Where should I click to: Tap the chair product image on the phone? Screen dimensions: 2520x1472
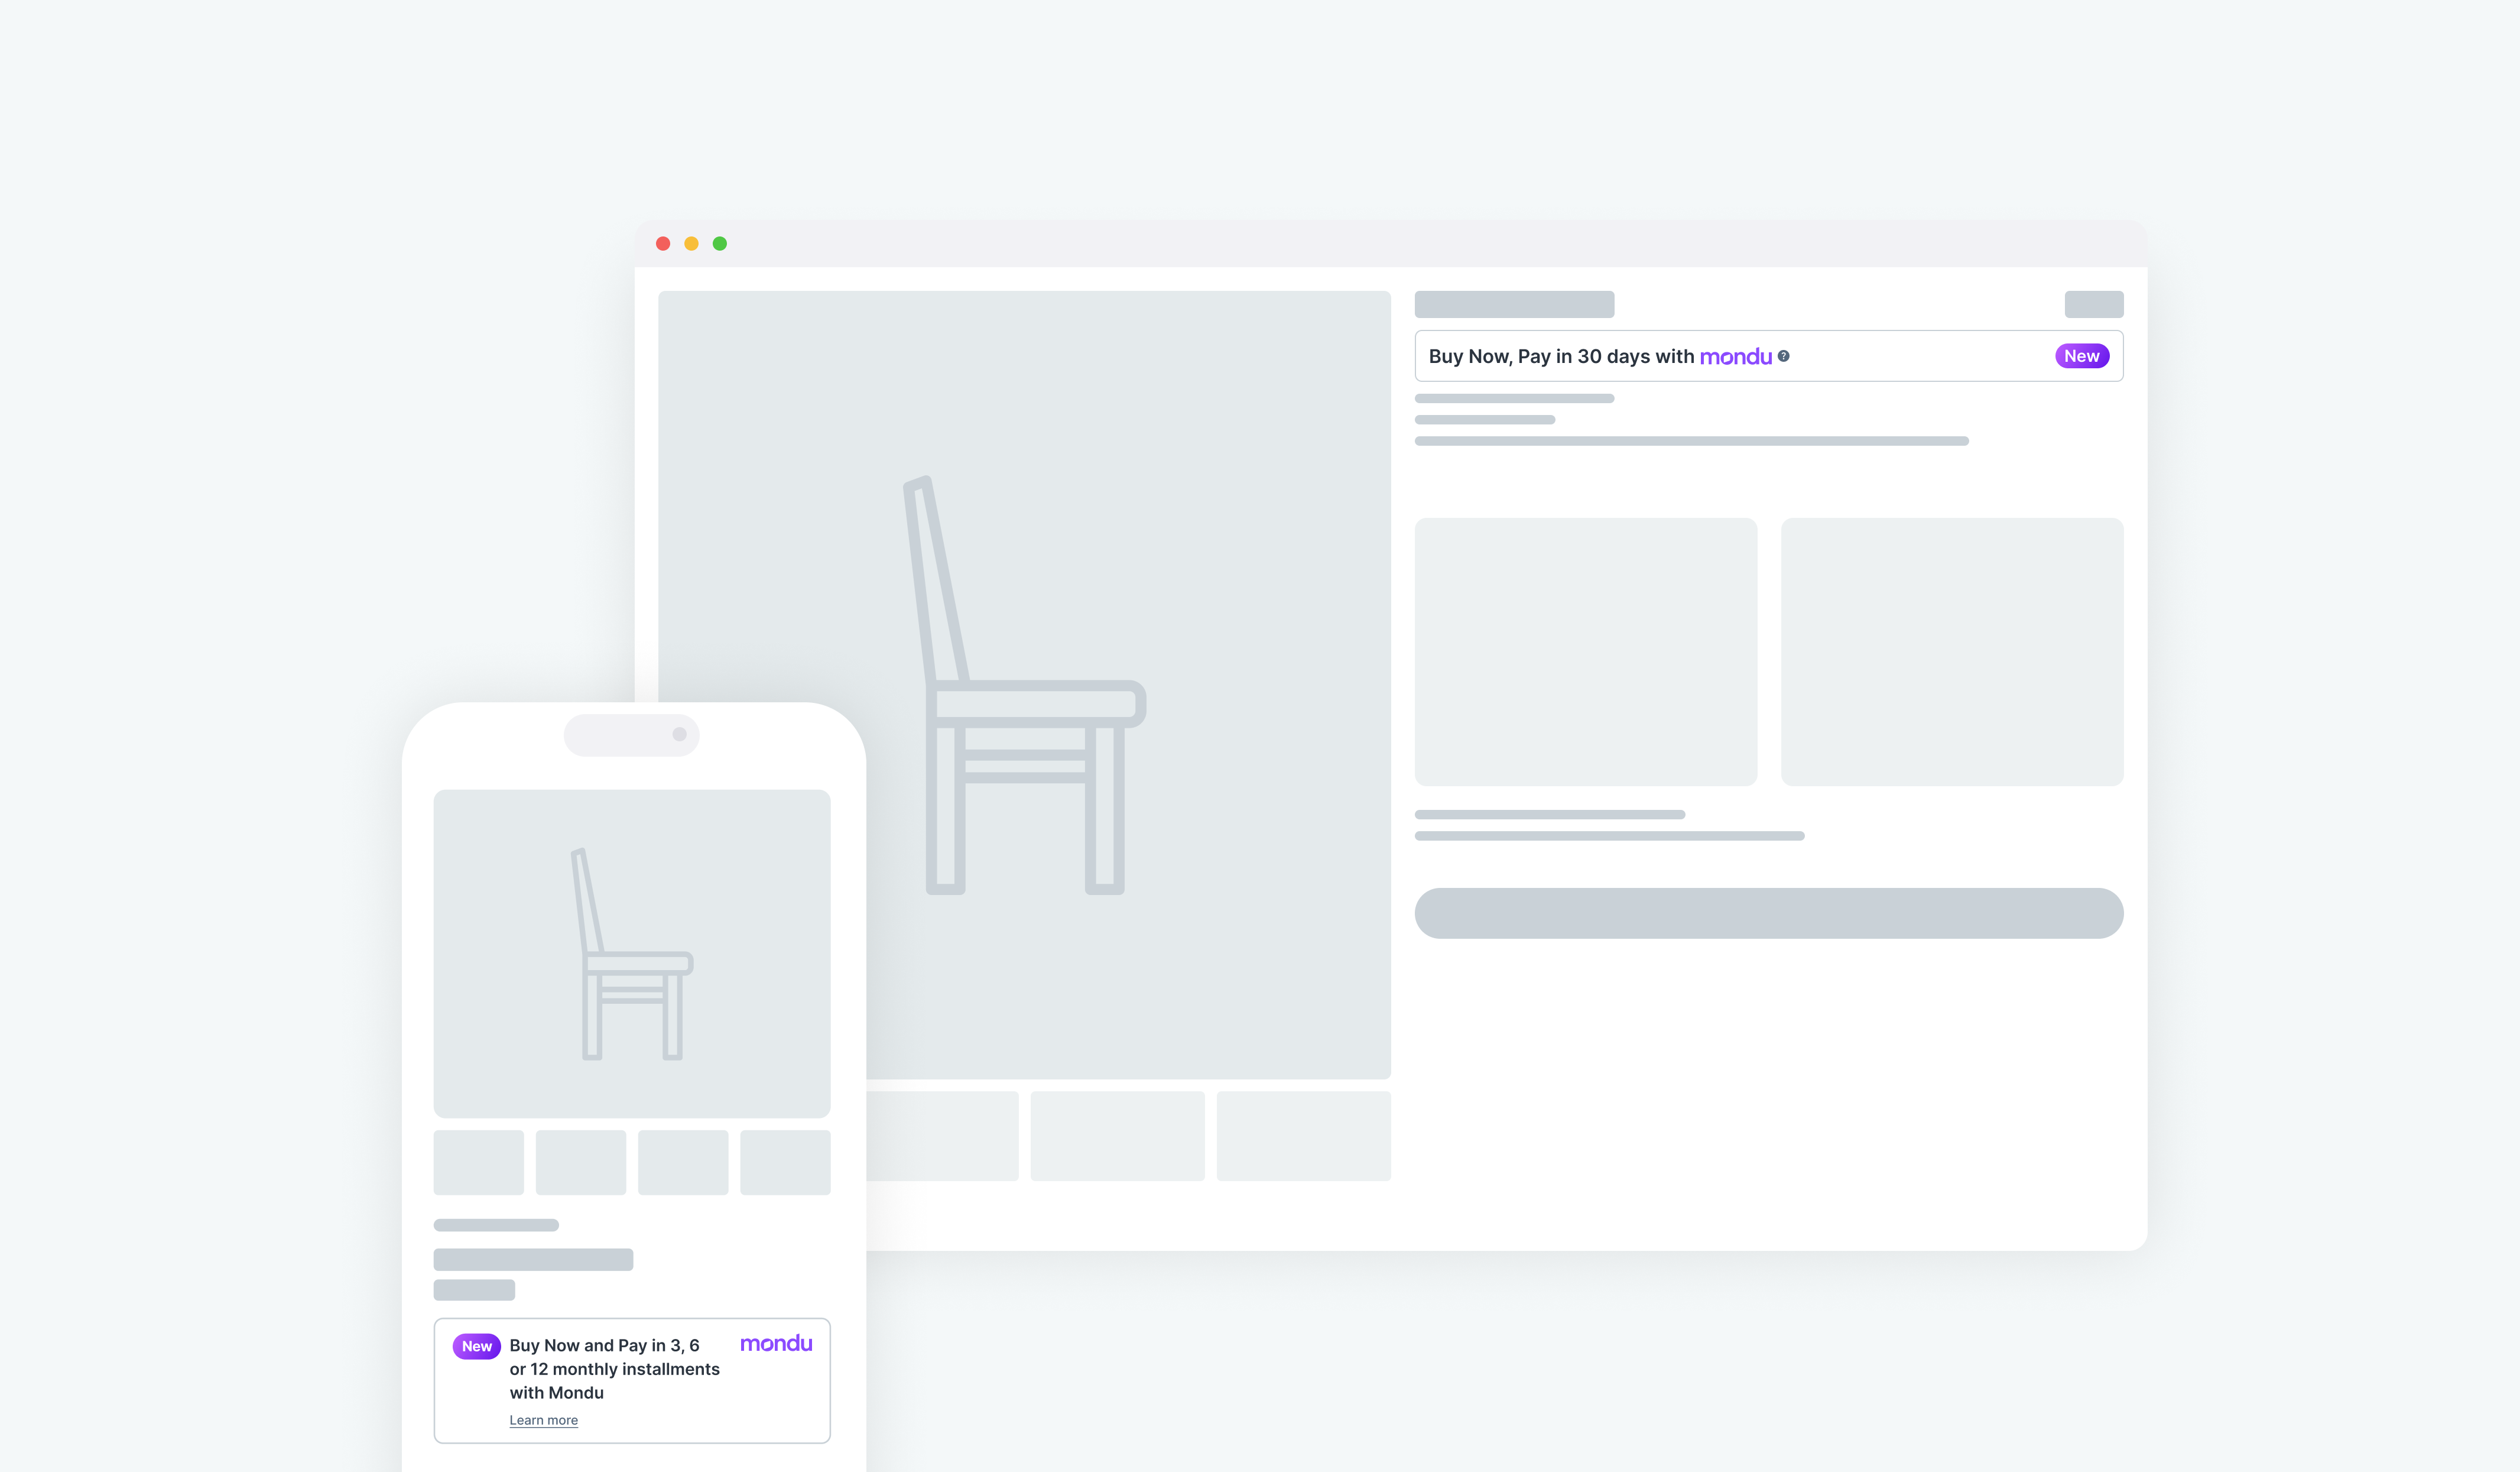631,953
